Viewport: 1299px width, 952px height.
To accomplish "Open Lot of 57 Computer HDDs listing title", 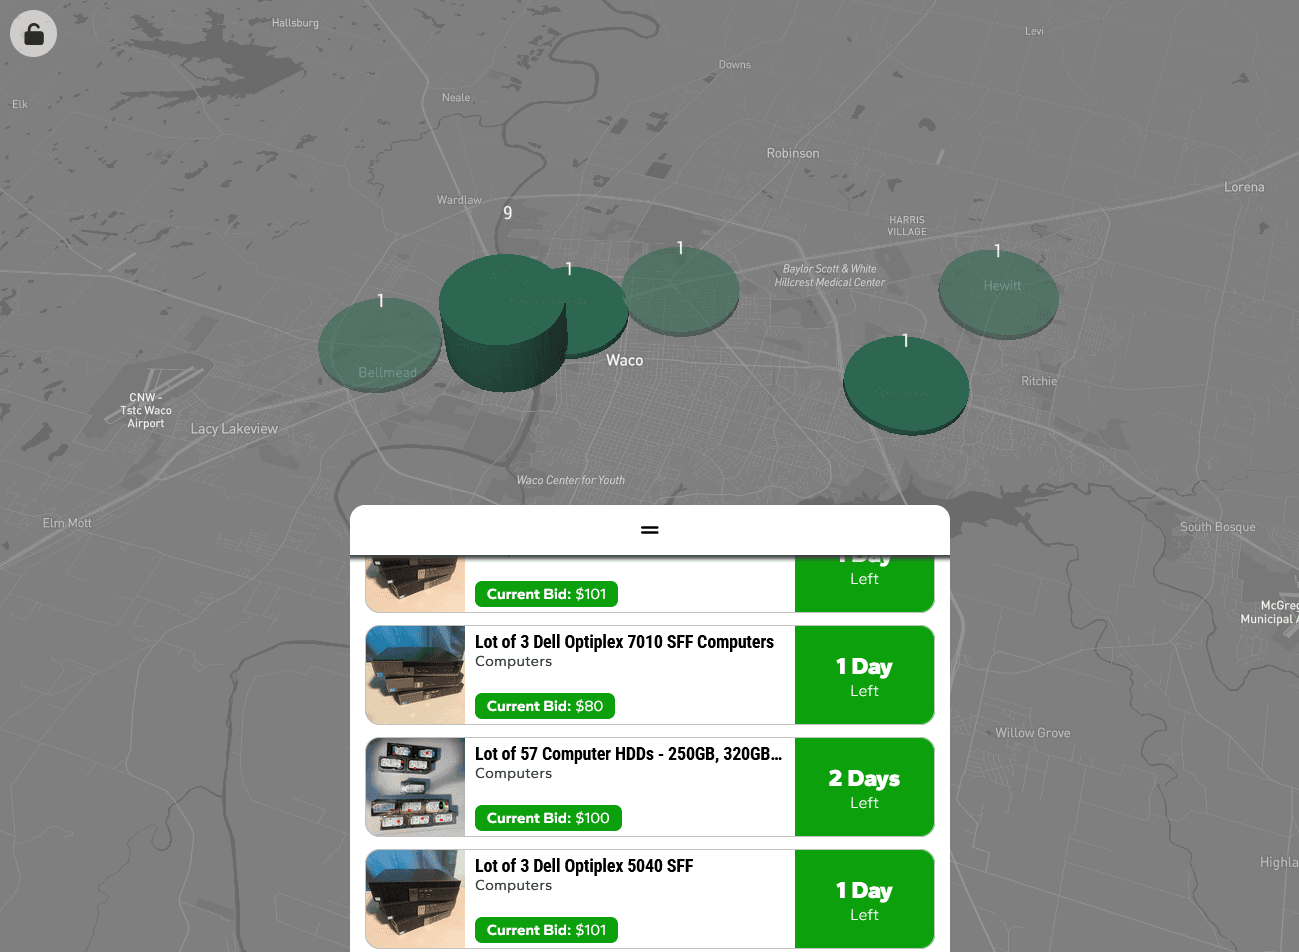I will click(628, 754).
